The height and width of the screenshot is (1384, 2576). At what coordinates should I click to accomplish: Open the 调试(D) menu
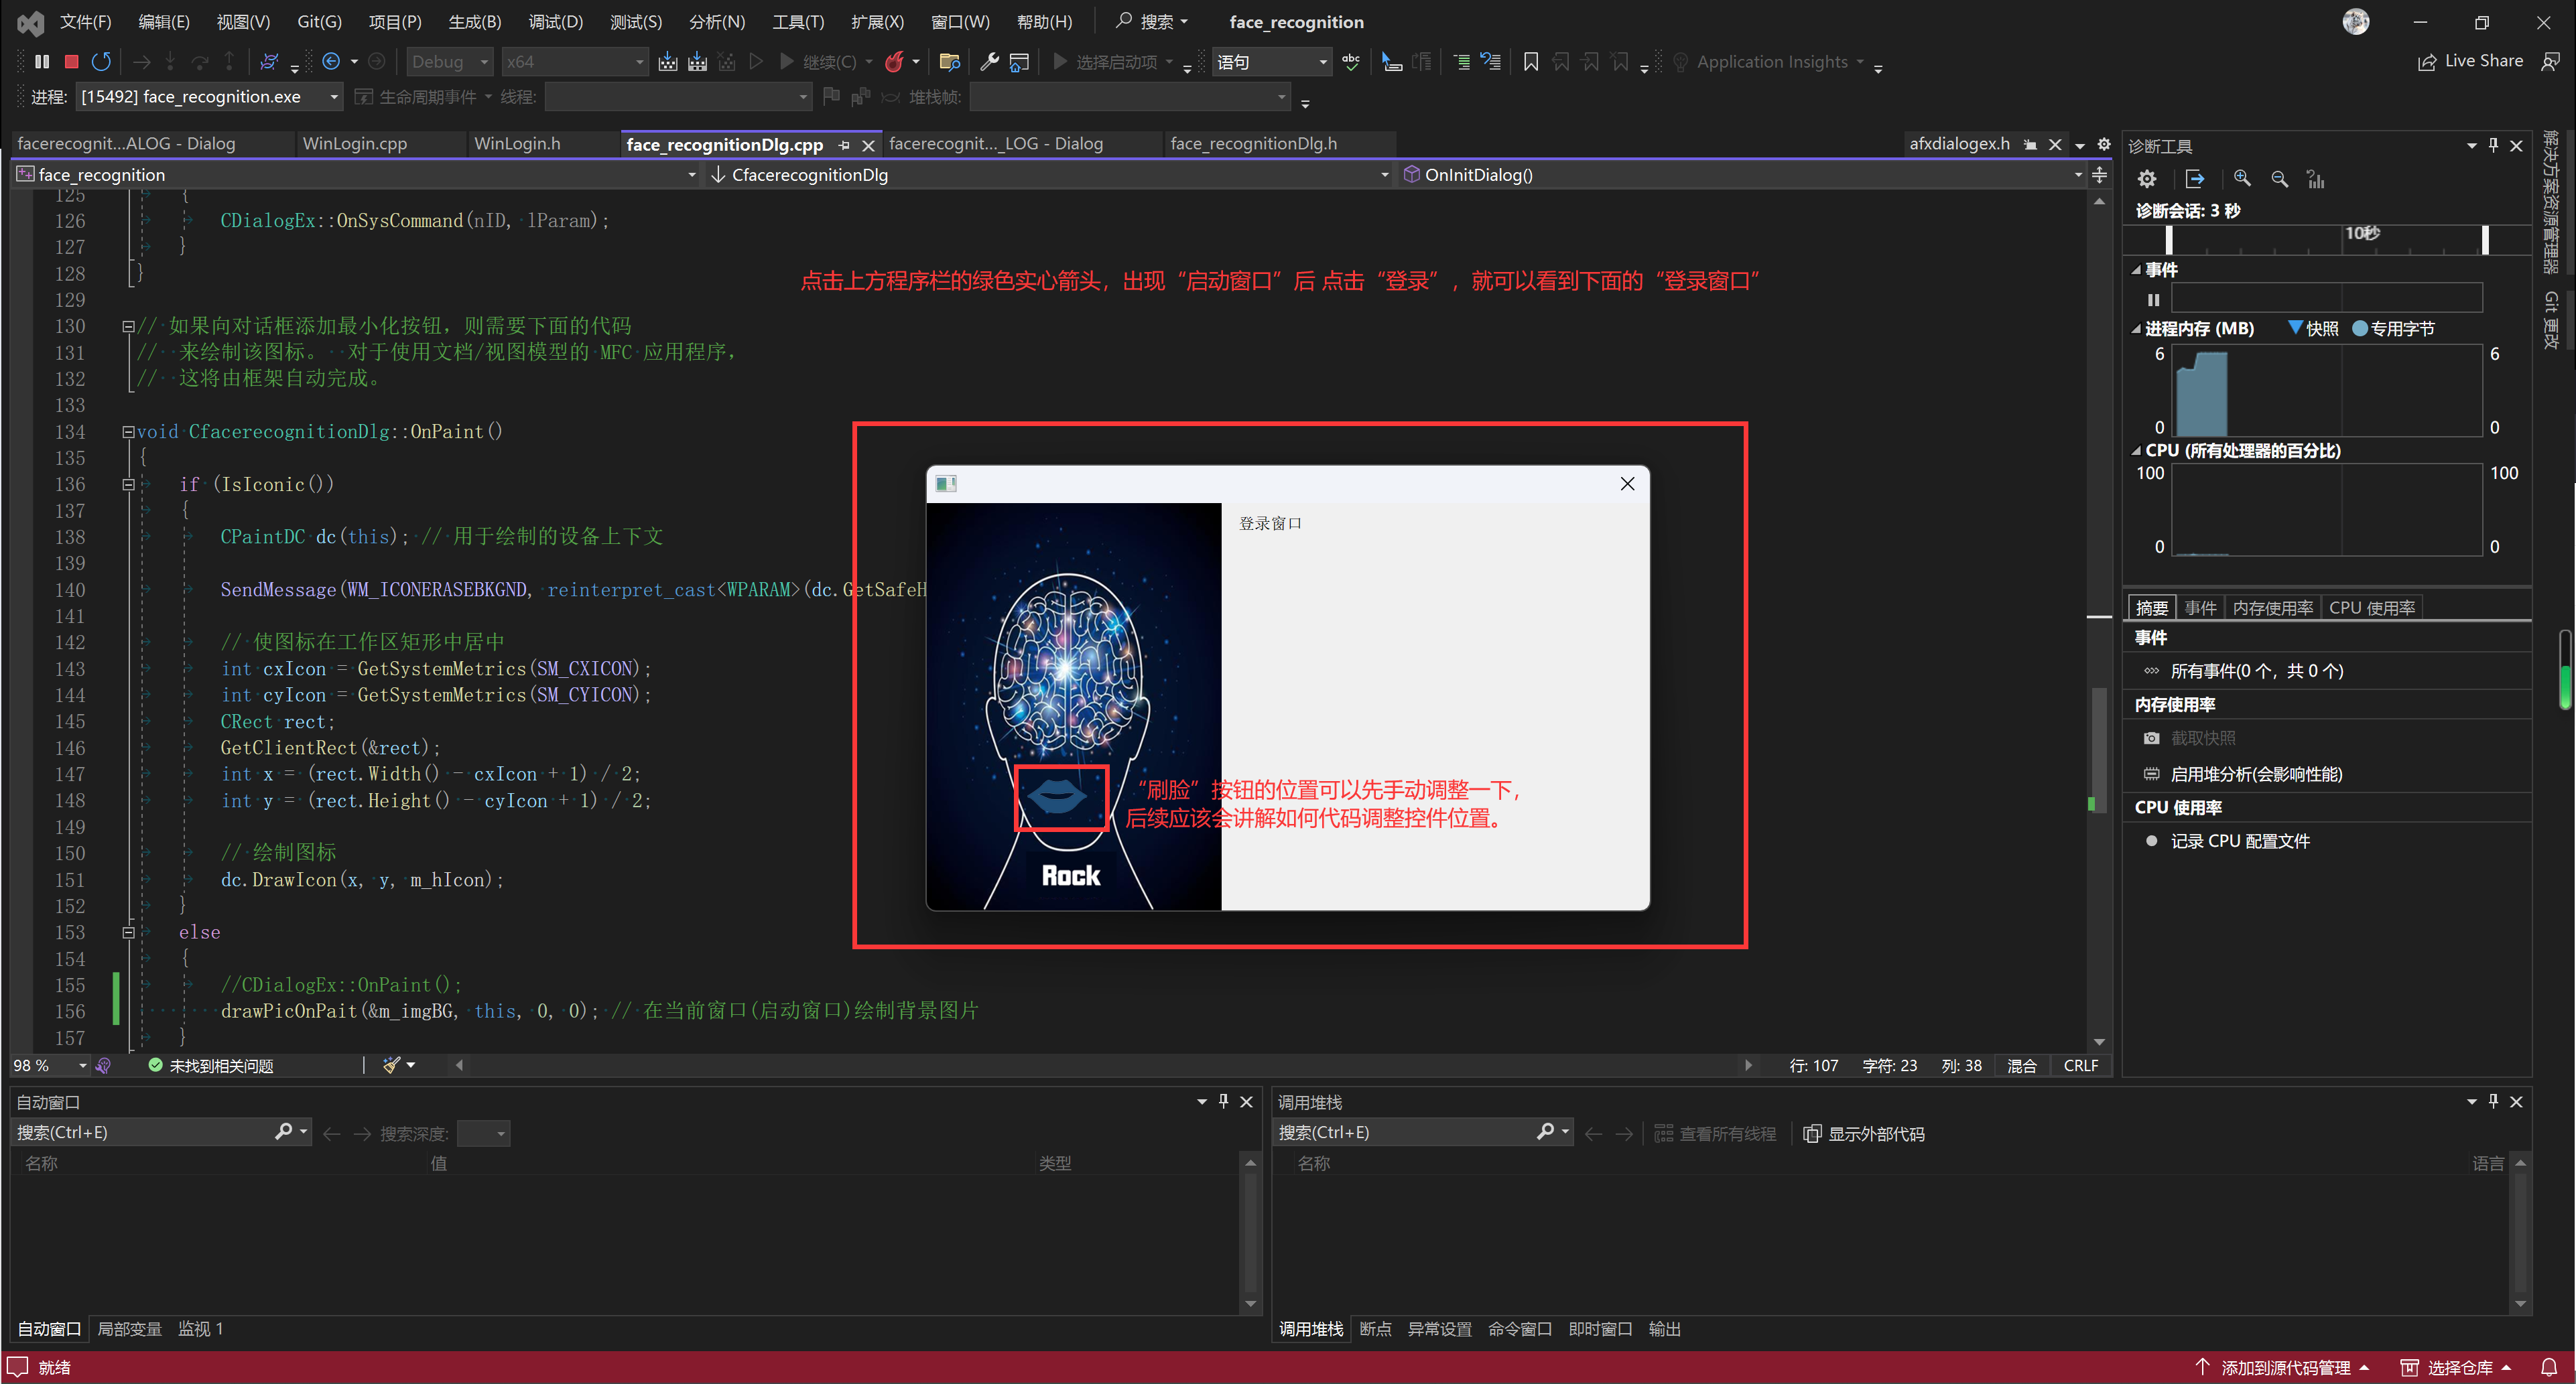555,22
